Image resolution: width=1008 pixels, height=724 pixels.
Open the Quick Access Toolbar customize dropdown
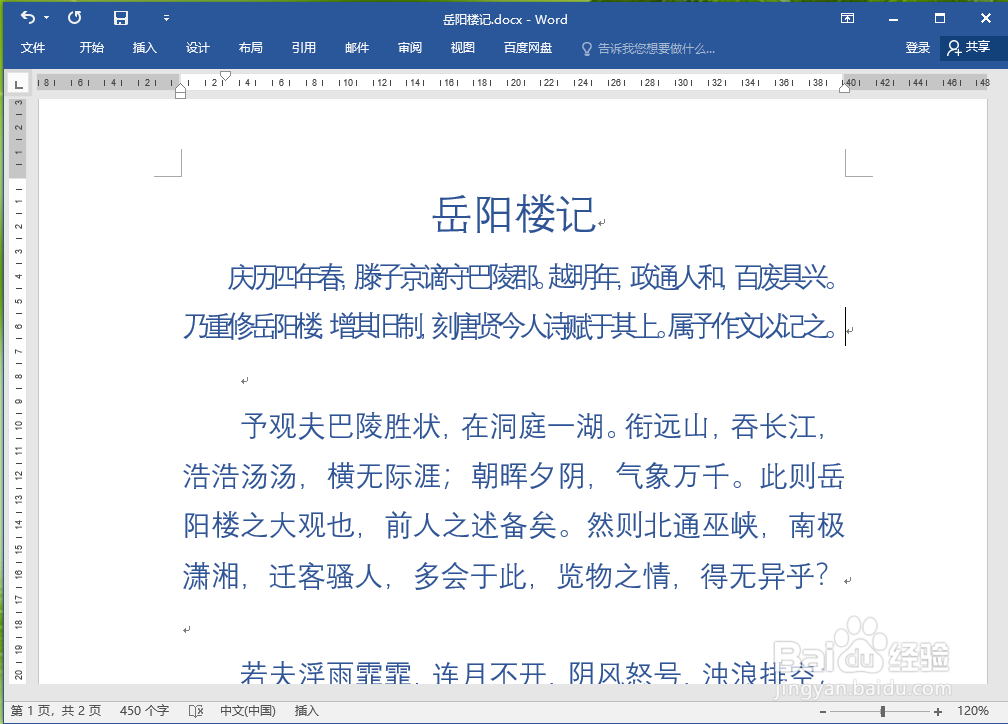click(166, 17)
